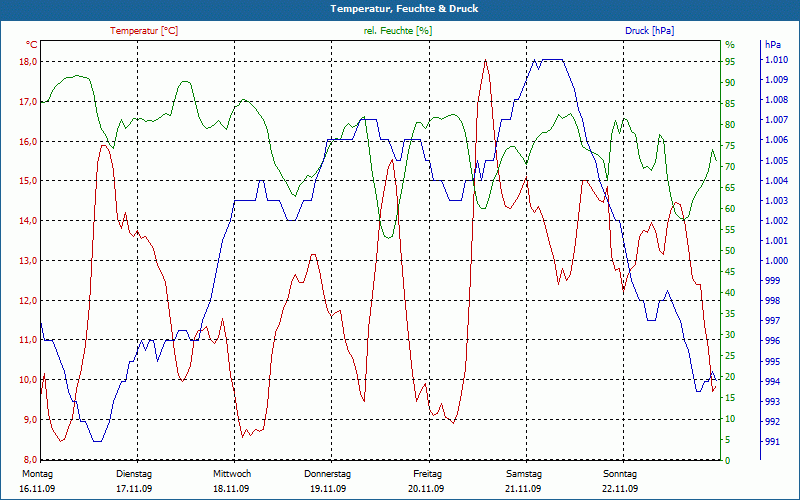
Task: Select the red 'Temperatur [°C]' legend label
Action: (x=144, y=31)
